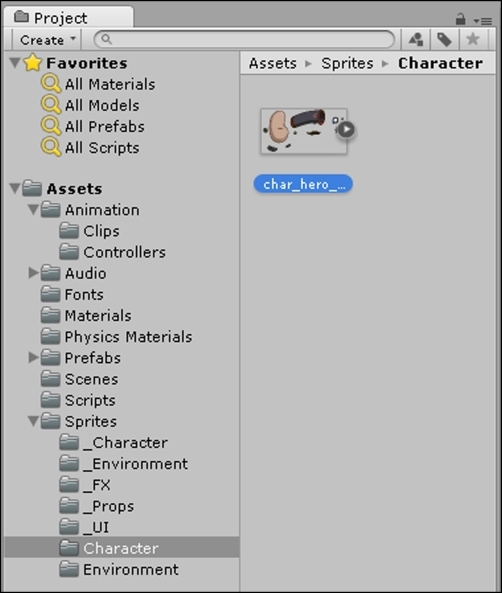Open the Project panel options menu icon
This screenshot has height=593, width=502.
point(483,21)
